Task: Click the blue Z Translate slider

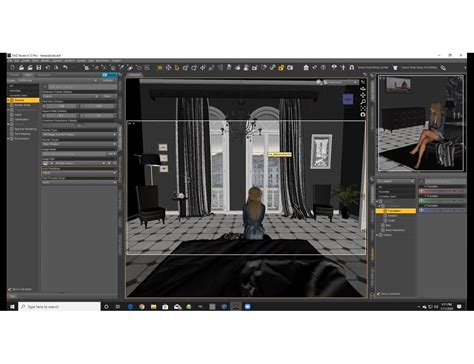Action: tap(442, 210)
